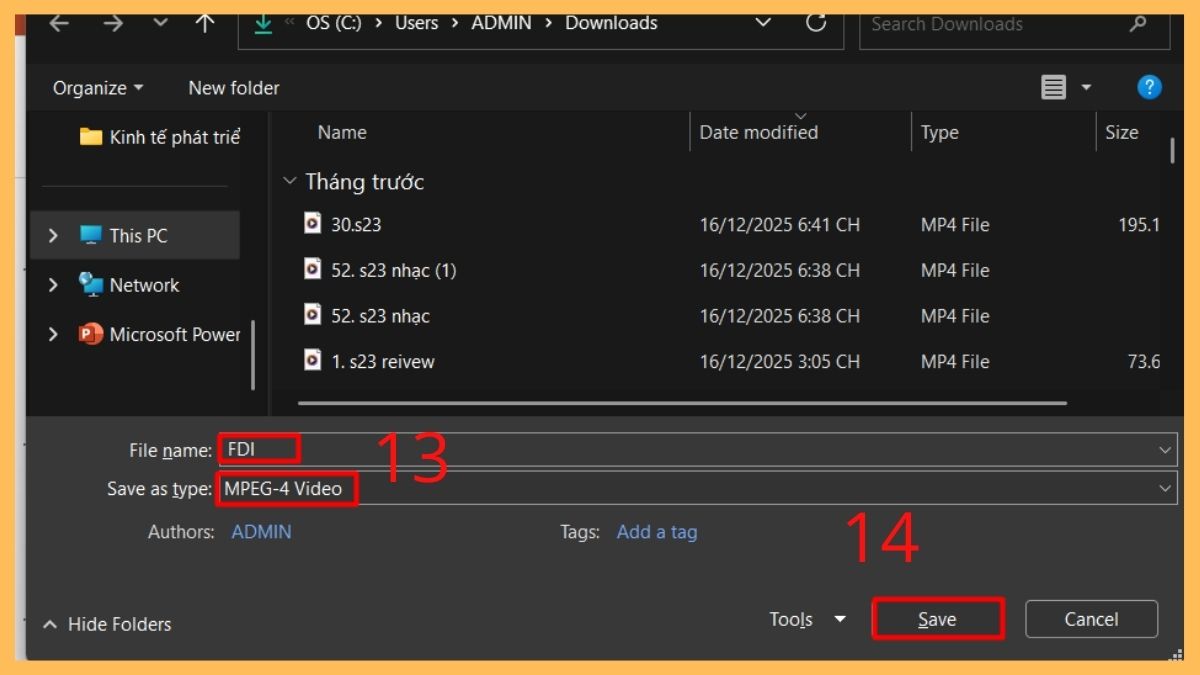The width and height of the screenshot is (1200, 675).
Task: Select ADMIN in the address path
Action: [501, 23]
